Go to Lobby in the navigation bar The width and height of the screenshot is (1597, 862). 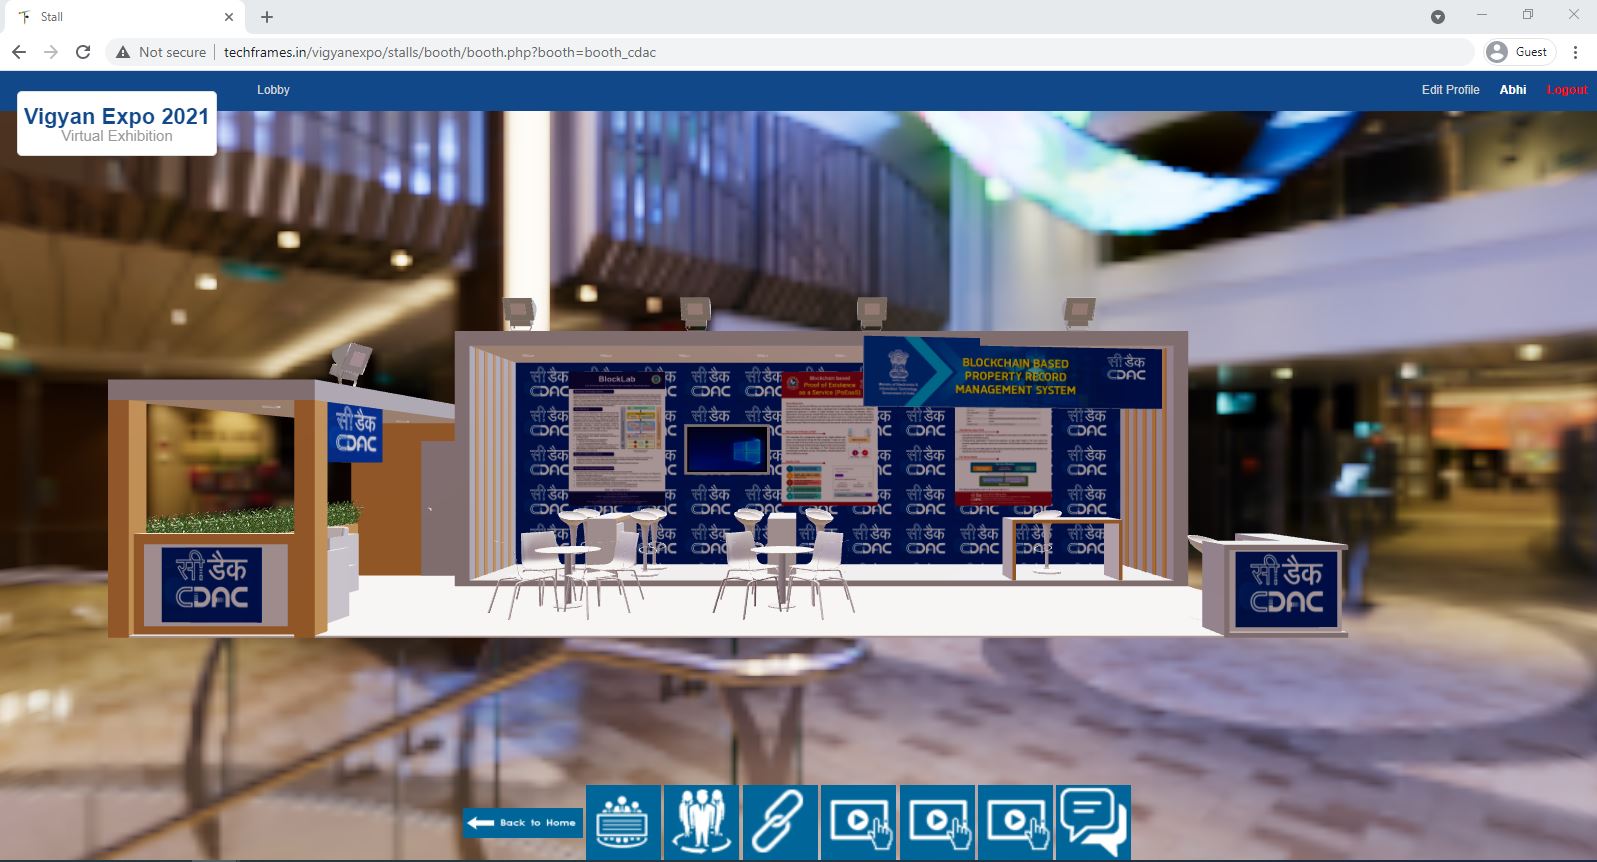click(273, 90)
